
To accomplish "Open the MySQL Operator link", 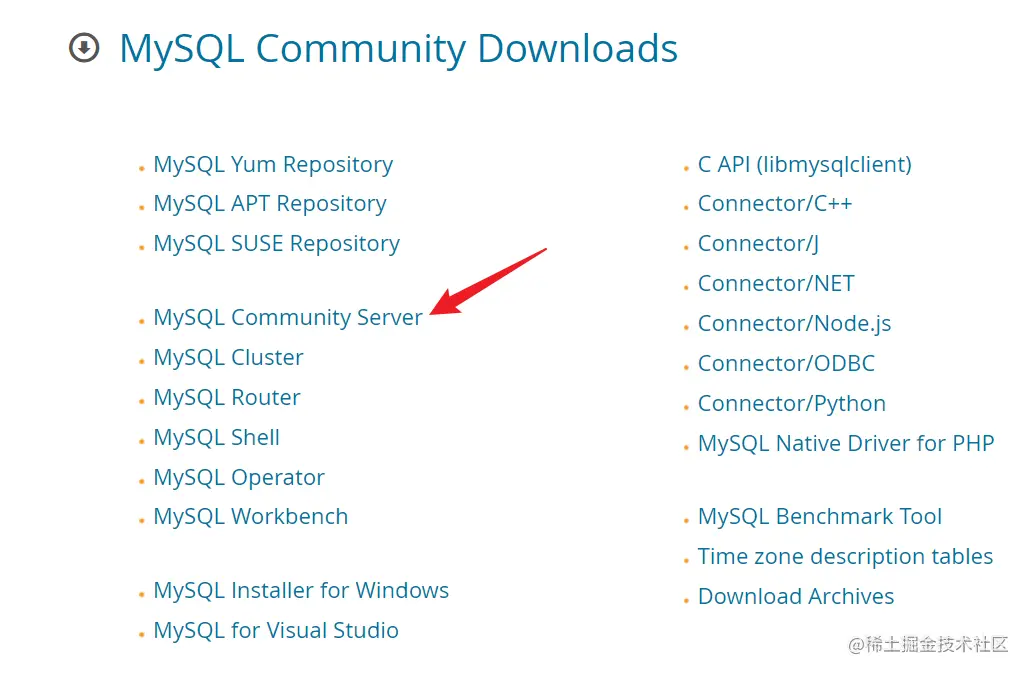I will click(238, 477).
